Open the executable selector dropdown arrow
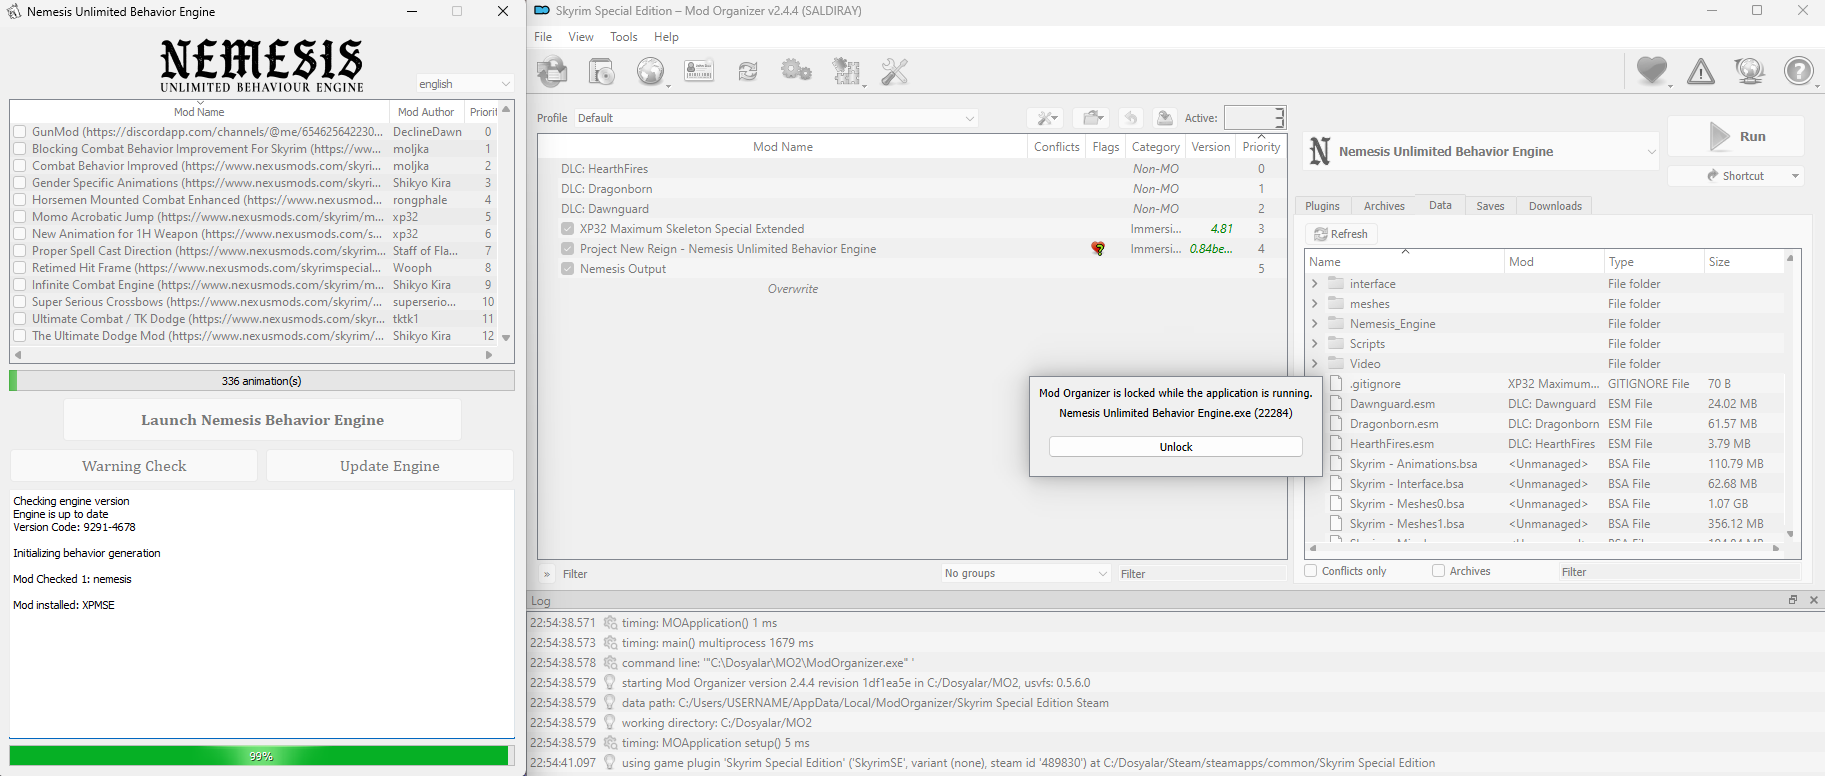 coord(1651,152)
